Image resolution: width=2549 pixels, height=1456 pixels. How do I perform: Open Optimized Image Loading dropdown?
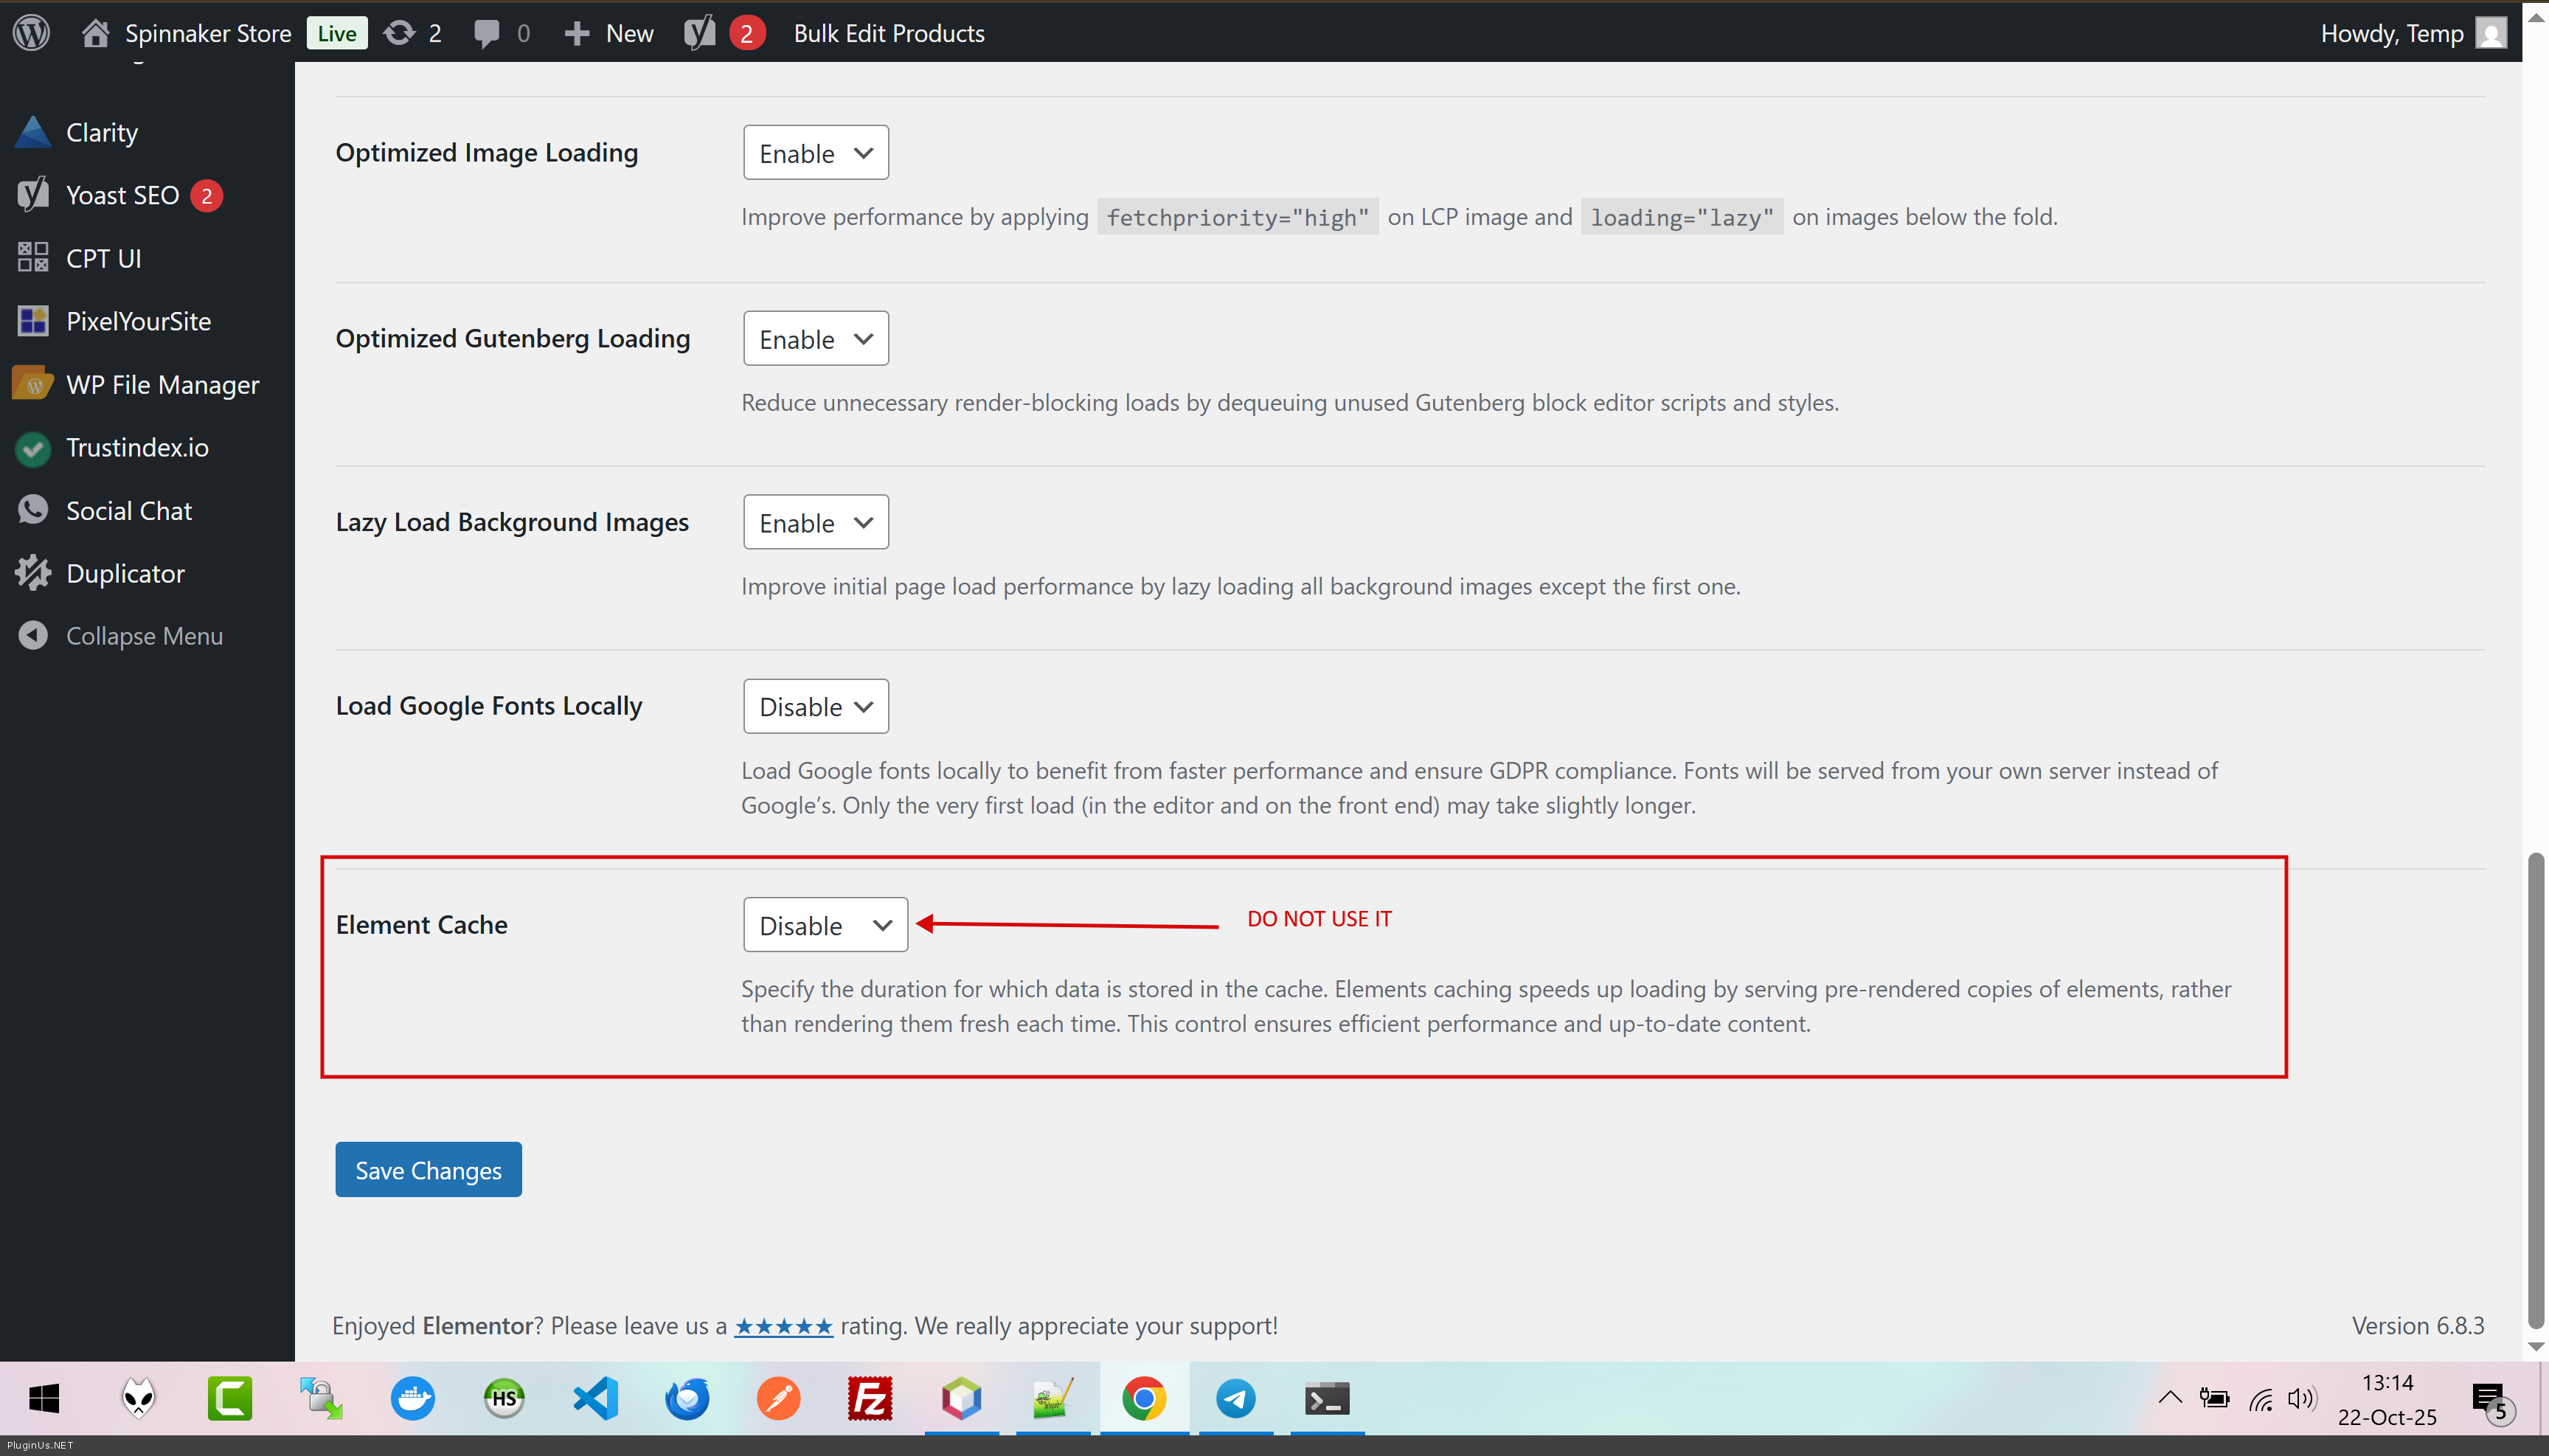tap(815, 153)
